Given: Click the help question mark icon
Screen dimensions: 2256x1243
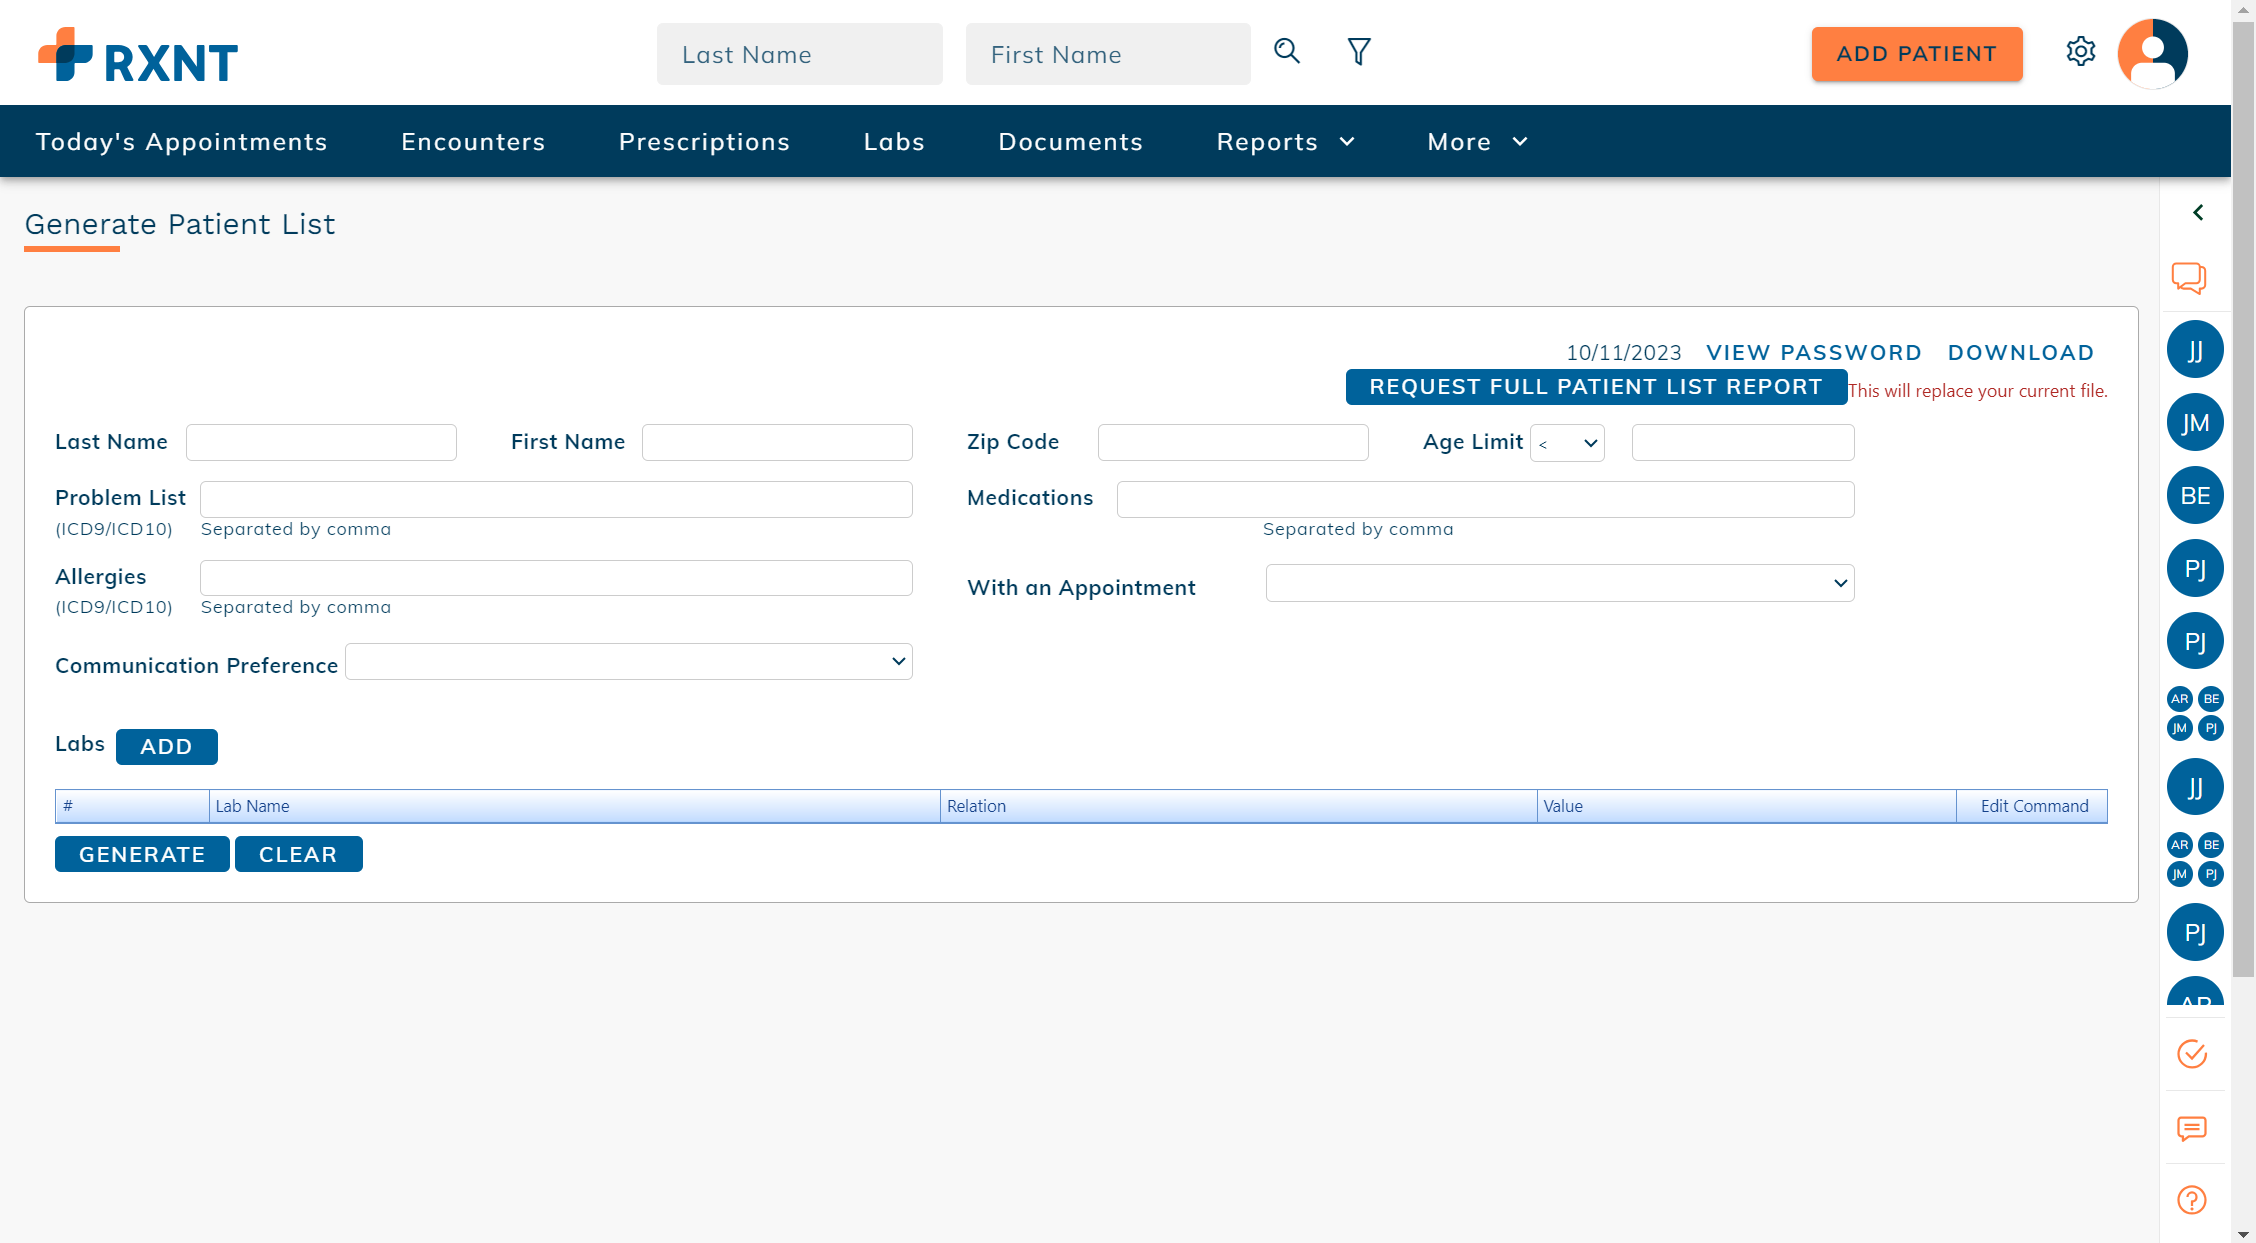Looking at the screenshot, I should [x=2190, y=1199].
